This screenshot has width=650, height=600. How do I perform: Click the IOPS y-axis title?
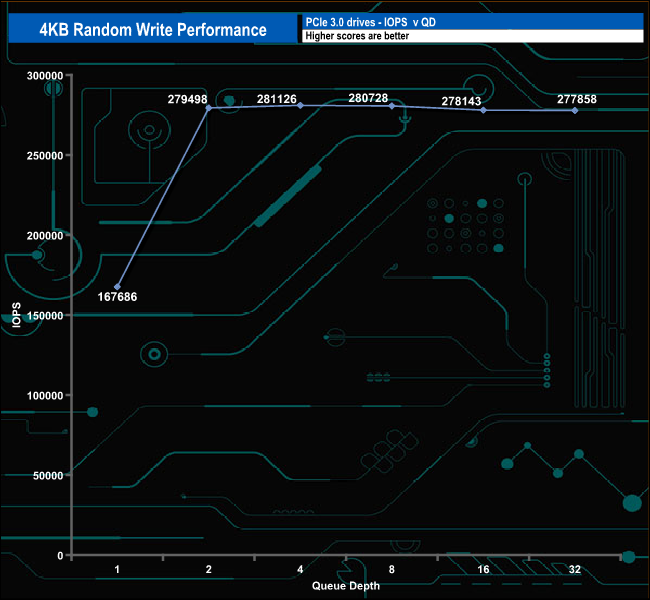coord(17,315)
